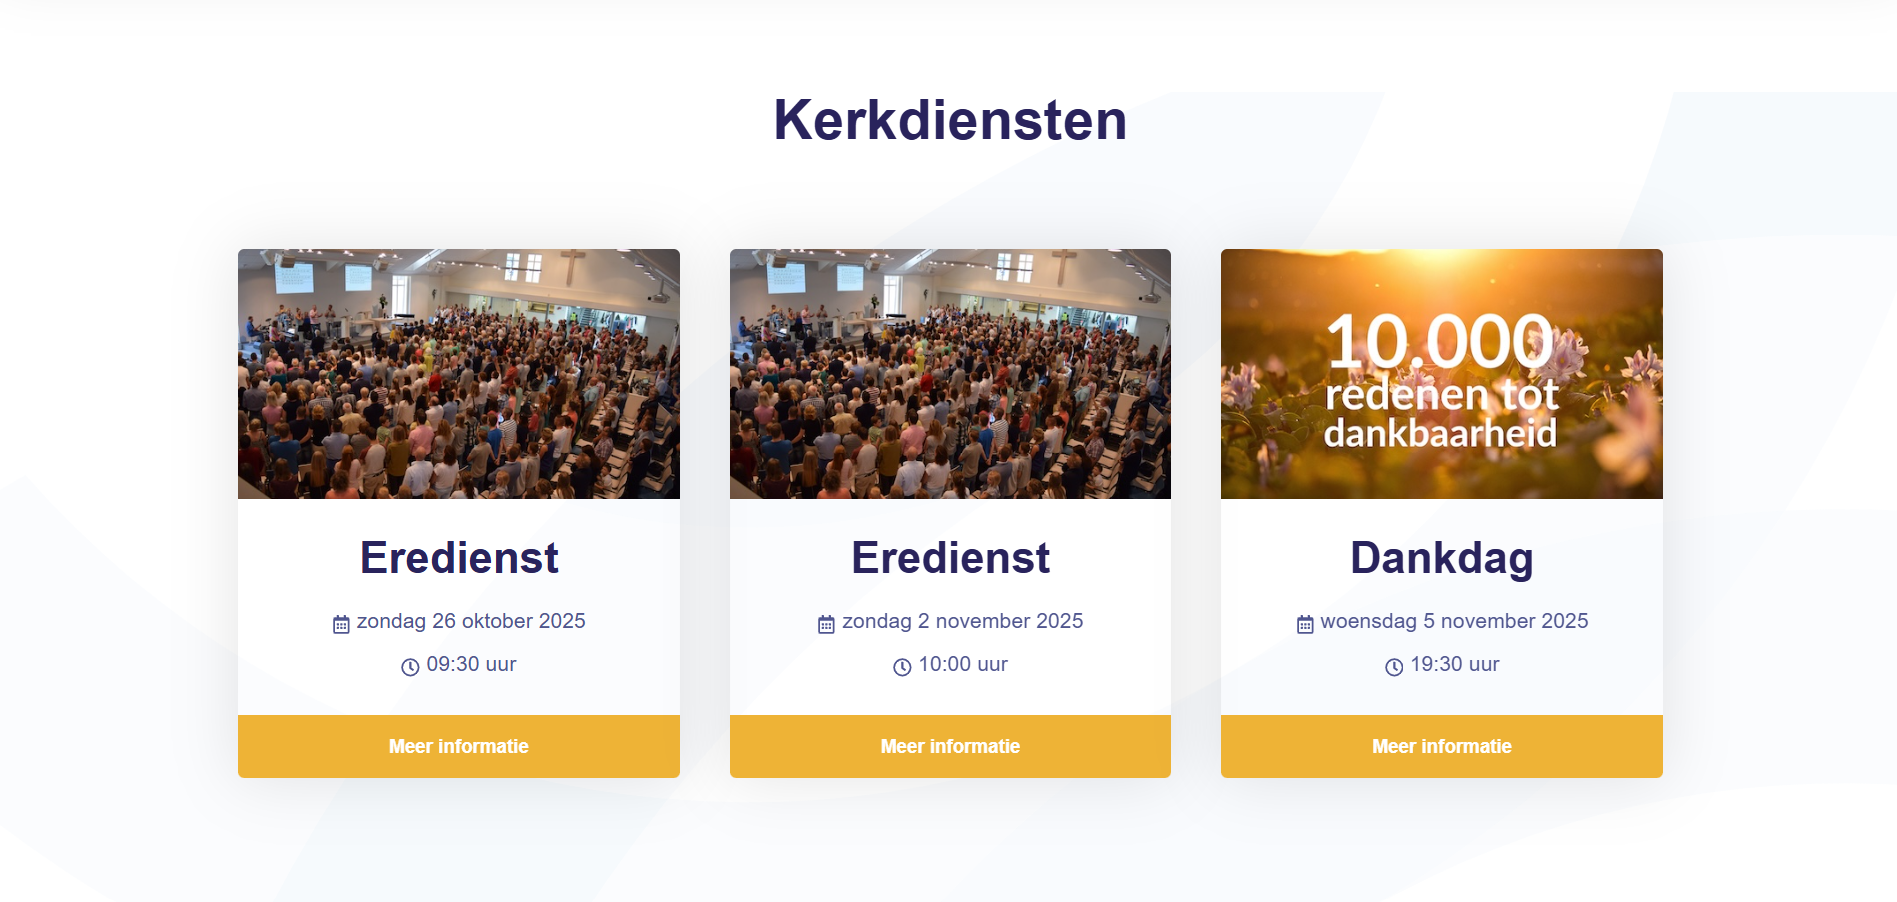Click the date text zondag 26 oktober 2025
The height and width of the screenshot is (902, 1897).
(471, 621)
